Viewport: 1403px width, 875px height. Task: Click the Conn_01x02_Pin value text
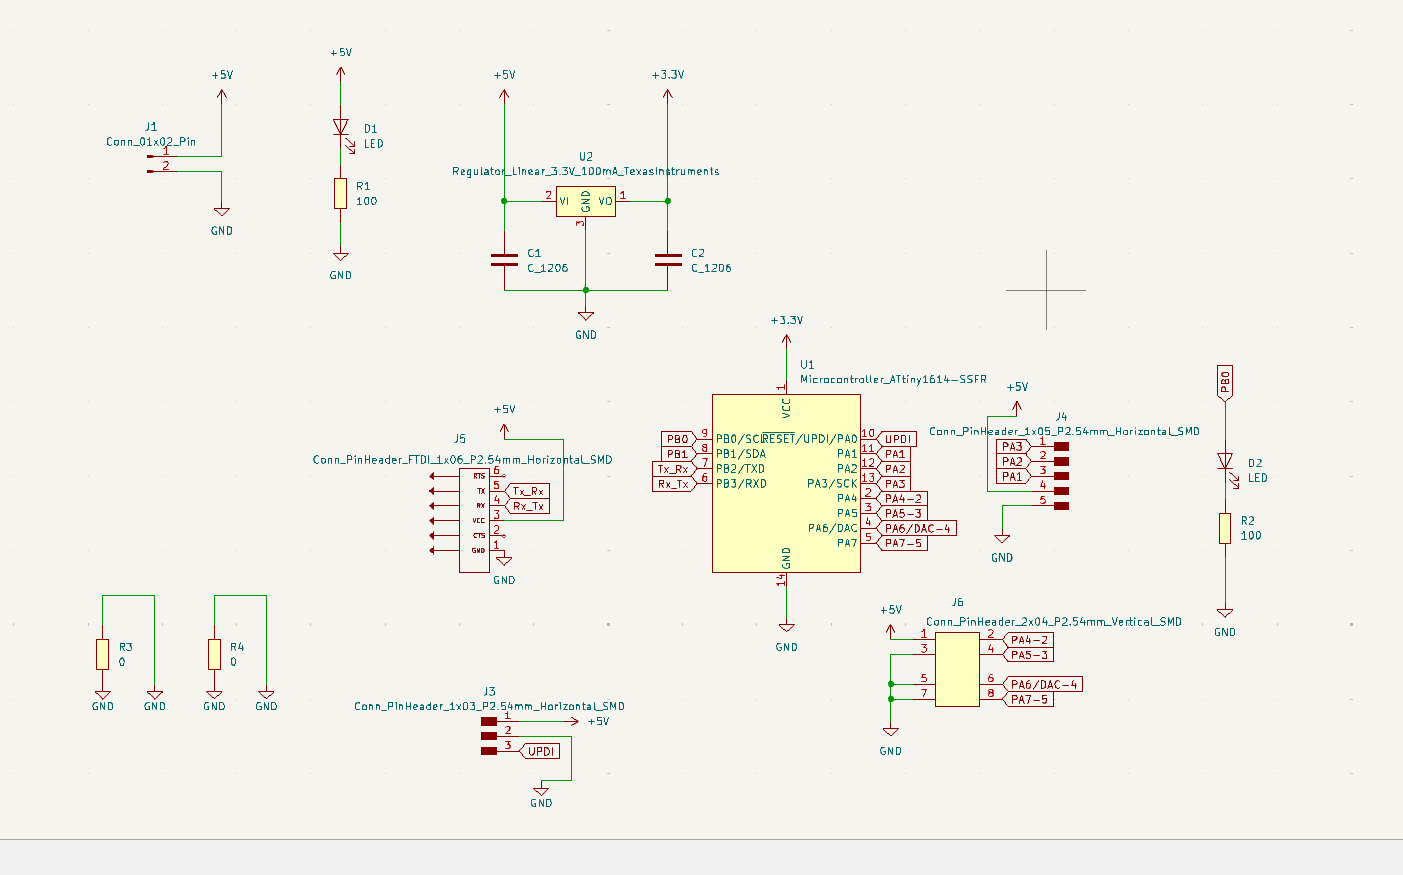tap(151, 142)
